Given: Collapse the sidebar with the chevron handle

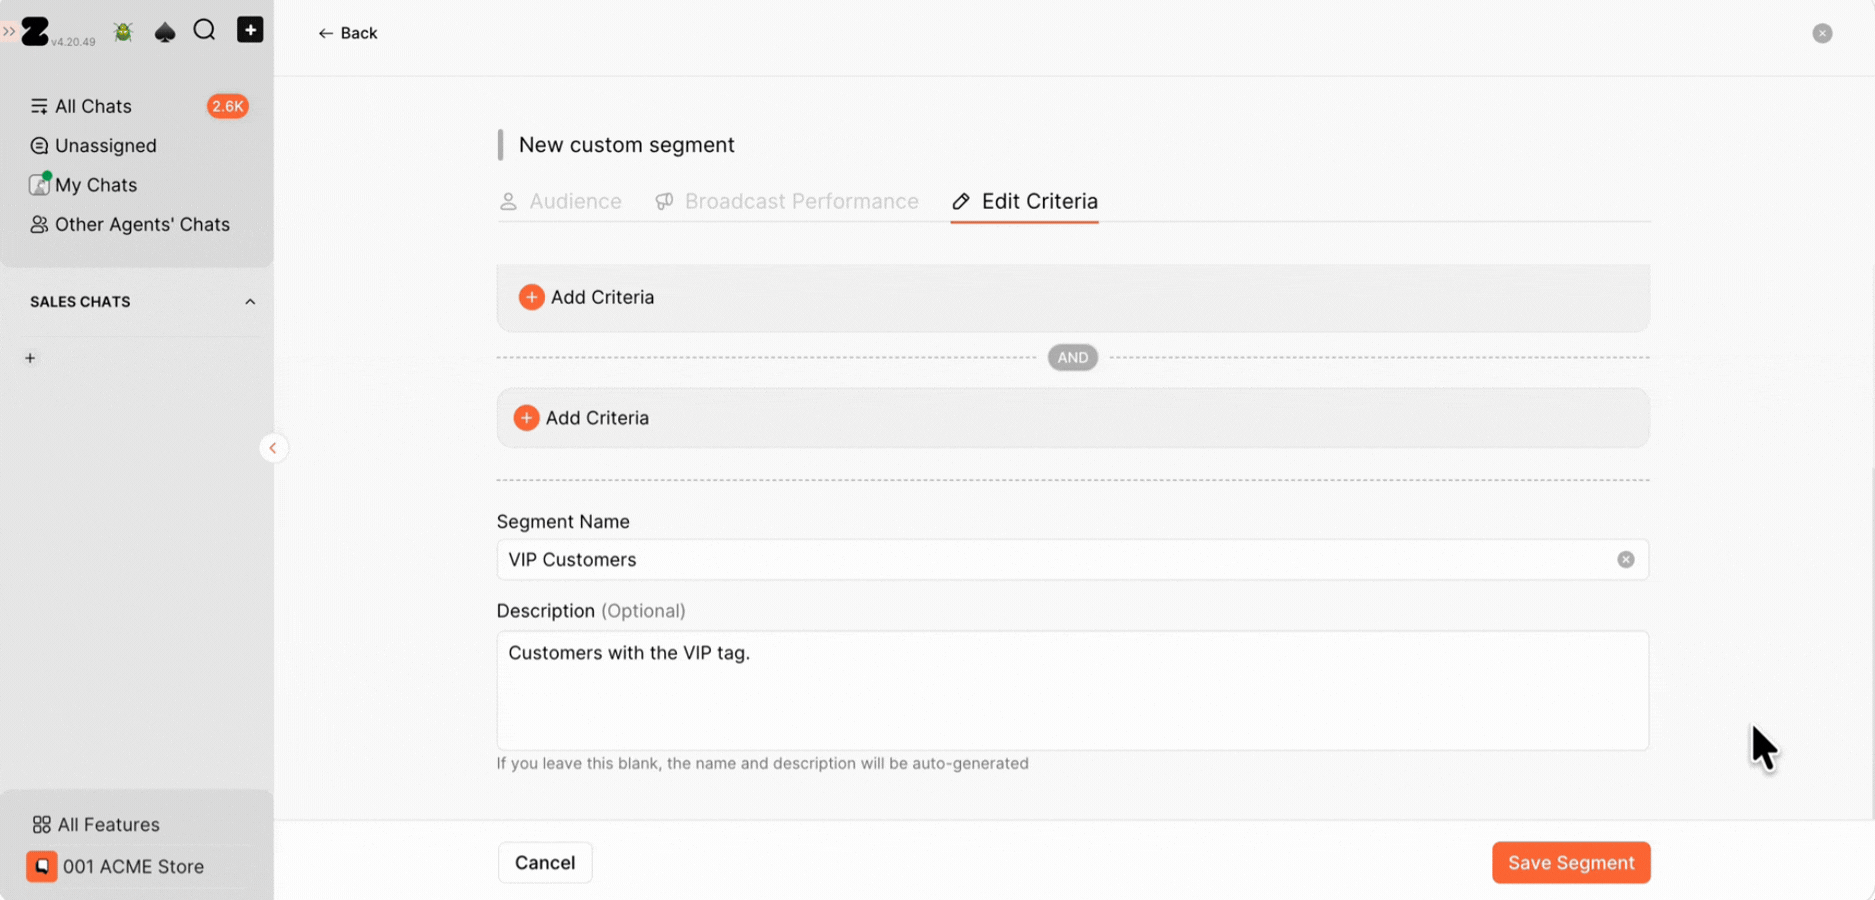Looking at the screenshot, I should (x=273, y=448).
